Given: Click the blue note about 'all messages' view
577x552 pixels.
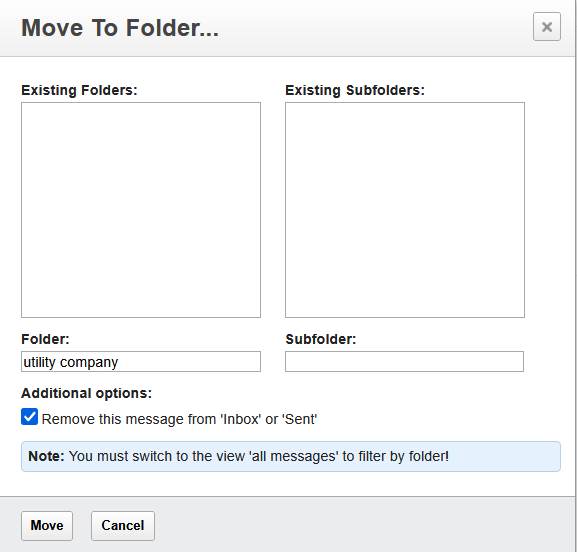Looking at the screenshot, I should (x=291, y=456).
